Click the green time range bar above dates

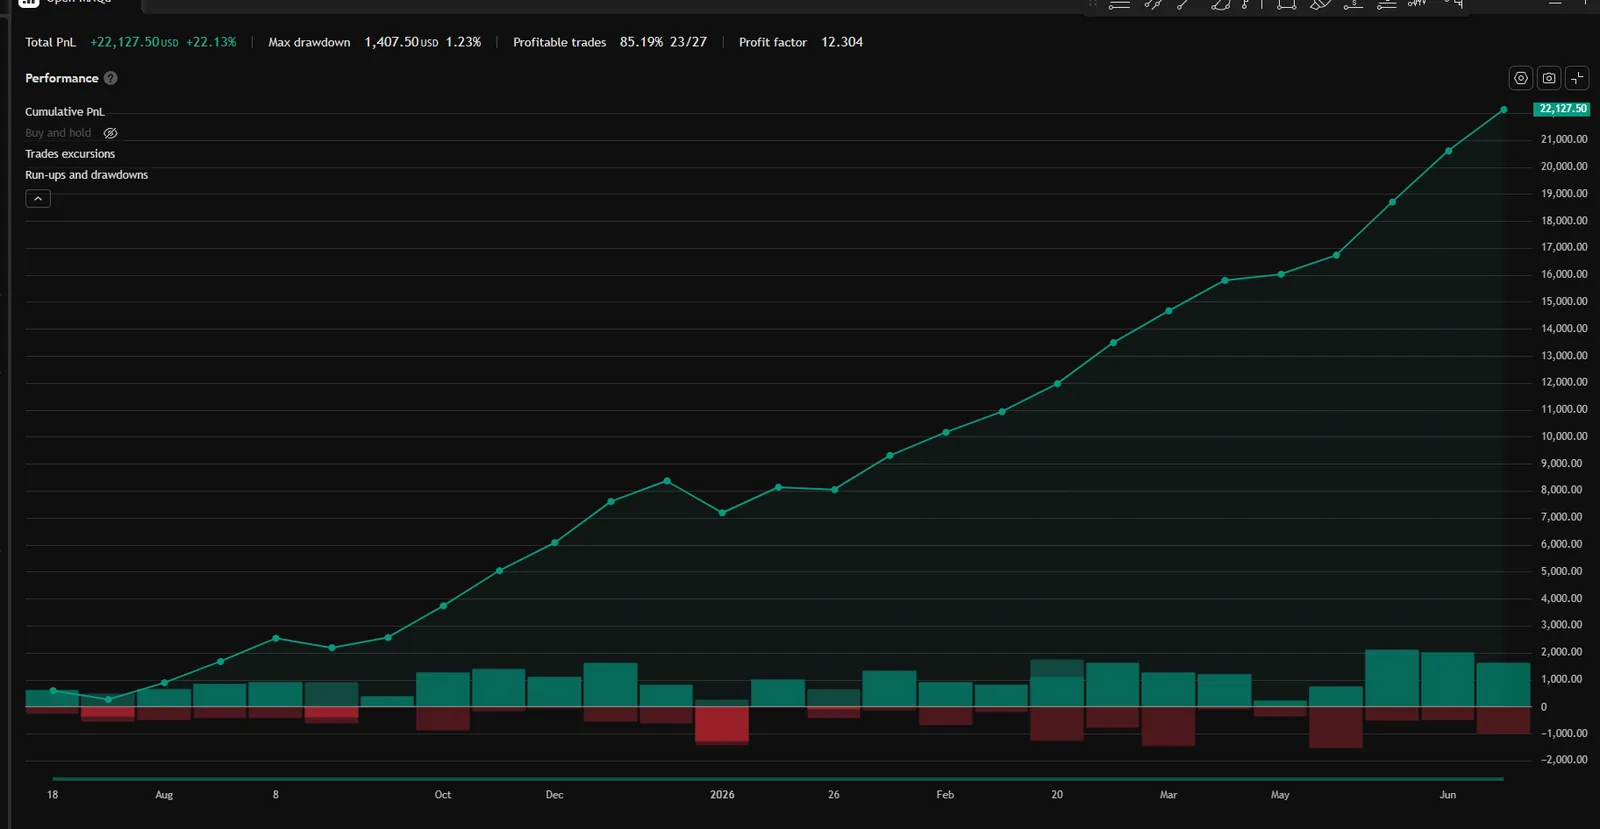778,778
